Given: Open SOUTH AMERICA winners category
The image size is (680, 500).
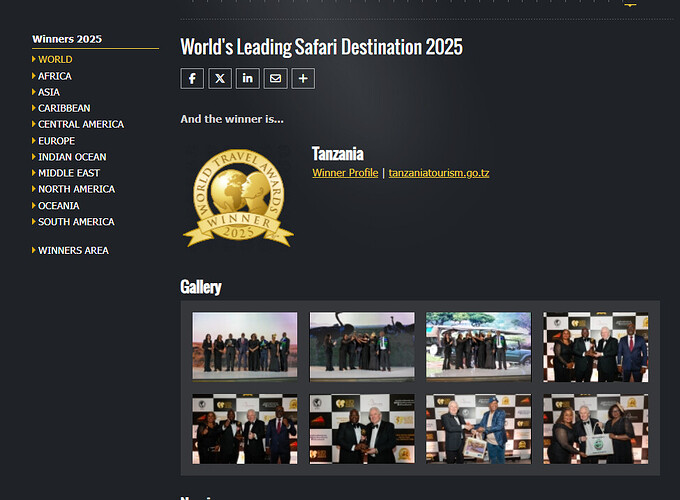Looking at the screenshot, I should coord(76,222).
